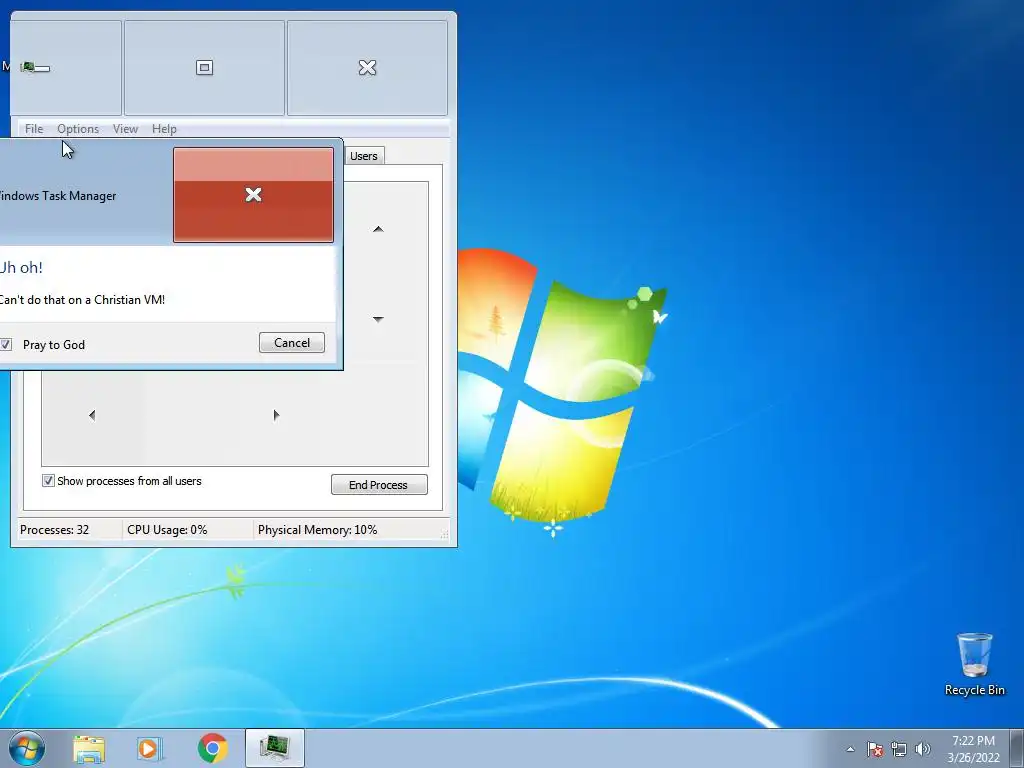Open the Help menu in Task Manager
Viewport: 1024px width, 768px height.
(x=164, y=129)
